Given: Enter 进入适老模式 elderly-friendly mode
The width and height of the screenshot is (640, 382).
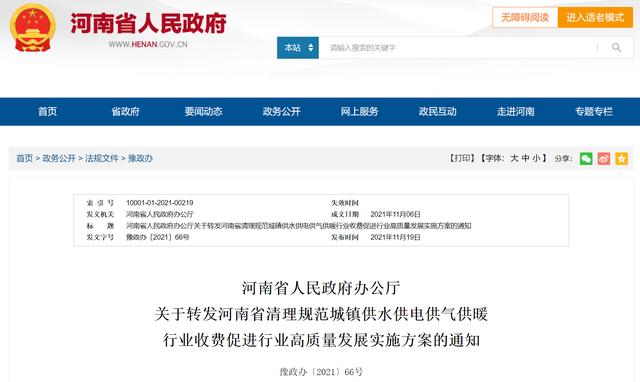Looking at the screenshot, I should coord(595,18).
